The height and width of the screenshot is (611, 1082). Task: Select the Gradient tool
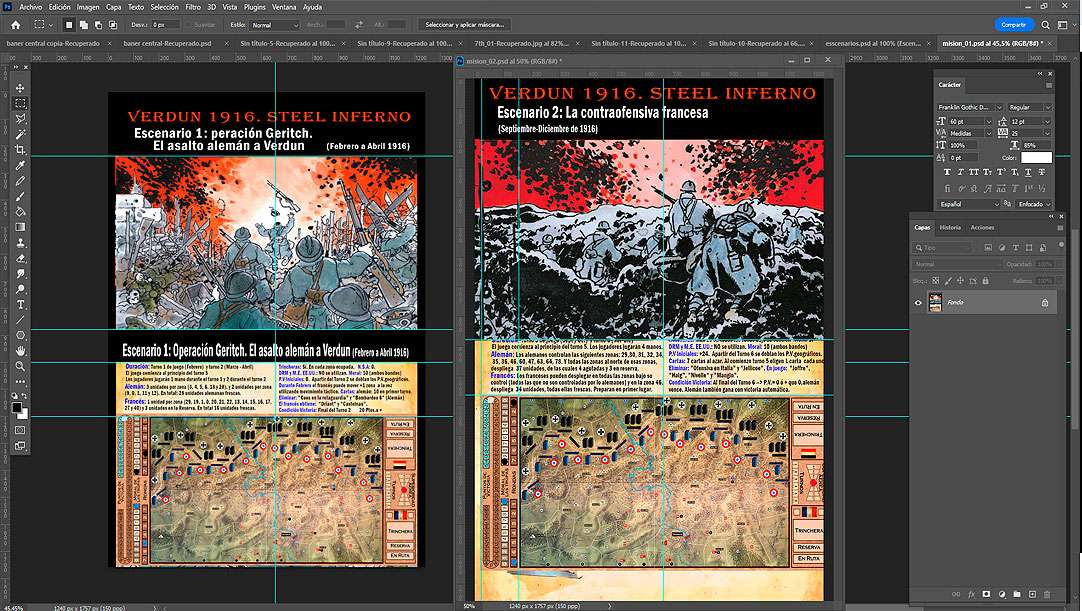(21, 227)
